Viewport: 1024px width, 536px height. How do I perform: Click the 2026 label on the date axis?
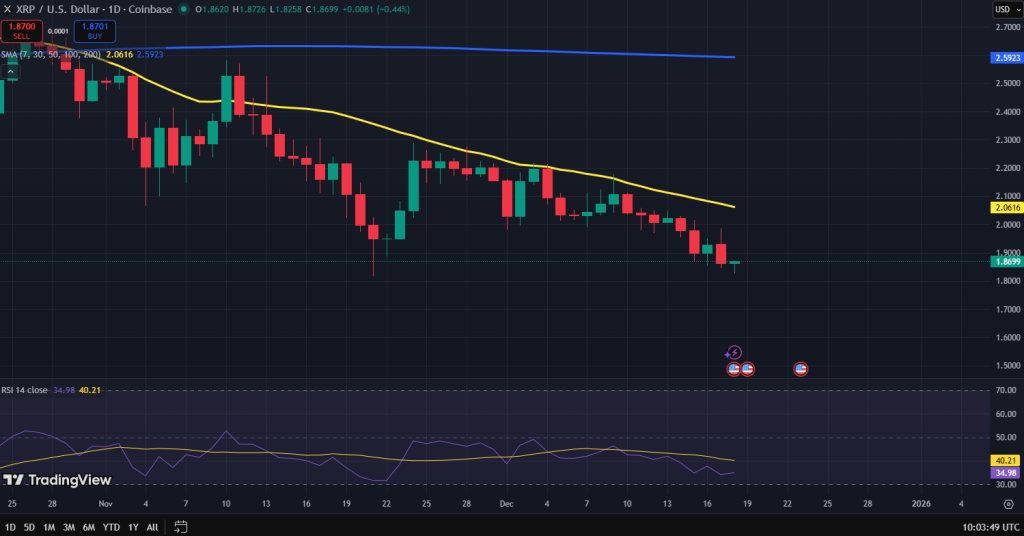coord(921,504)
